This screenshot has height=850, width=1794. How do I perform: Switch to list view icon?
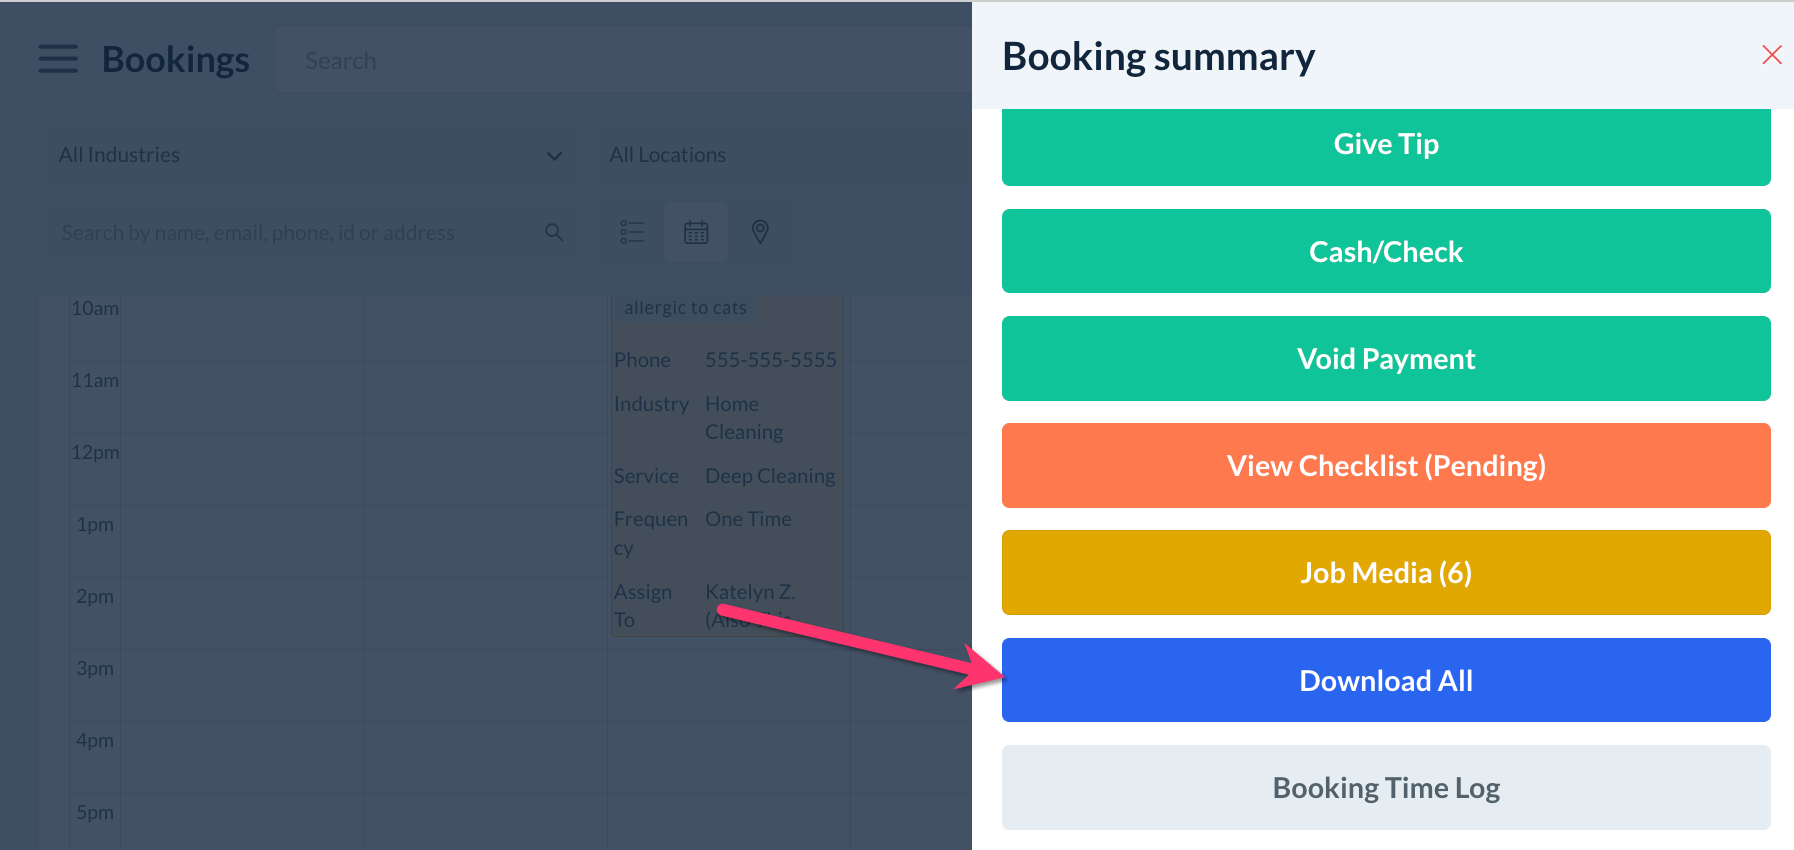(x=631, y=232)
